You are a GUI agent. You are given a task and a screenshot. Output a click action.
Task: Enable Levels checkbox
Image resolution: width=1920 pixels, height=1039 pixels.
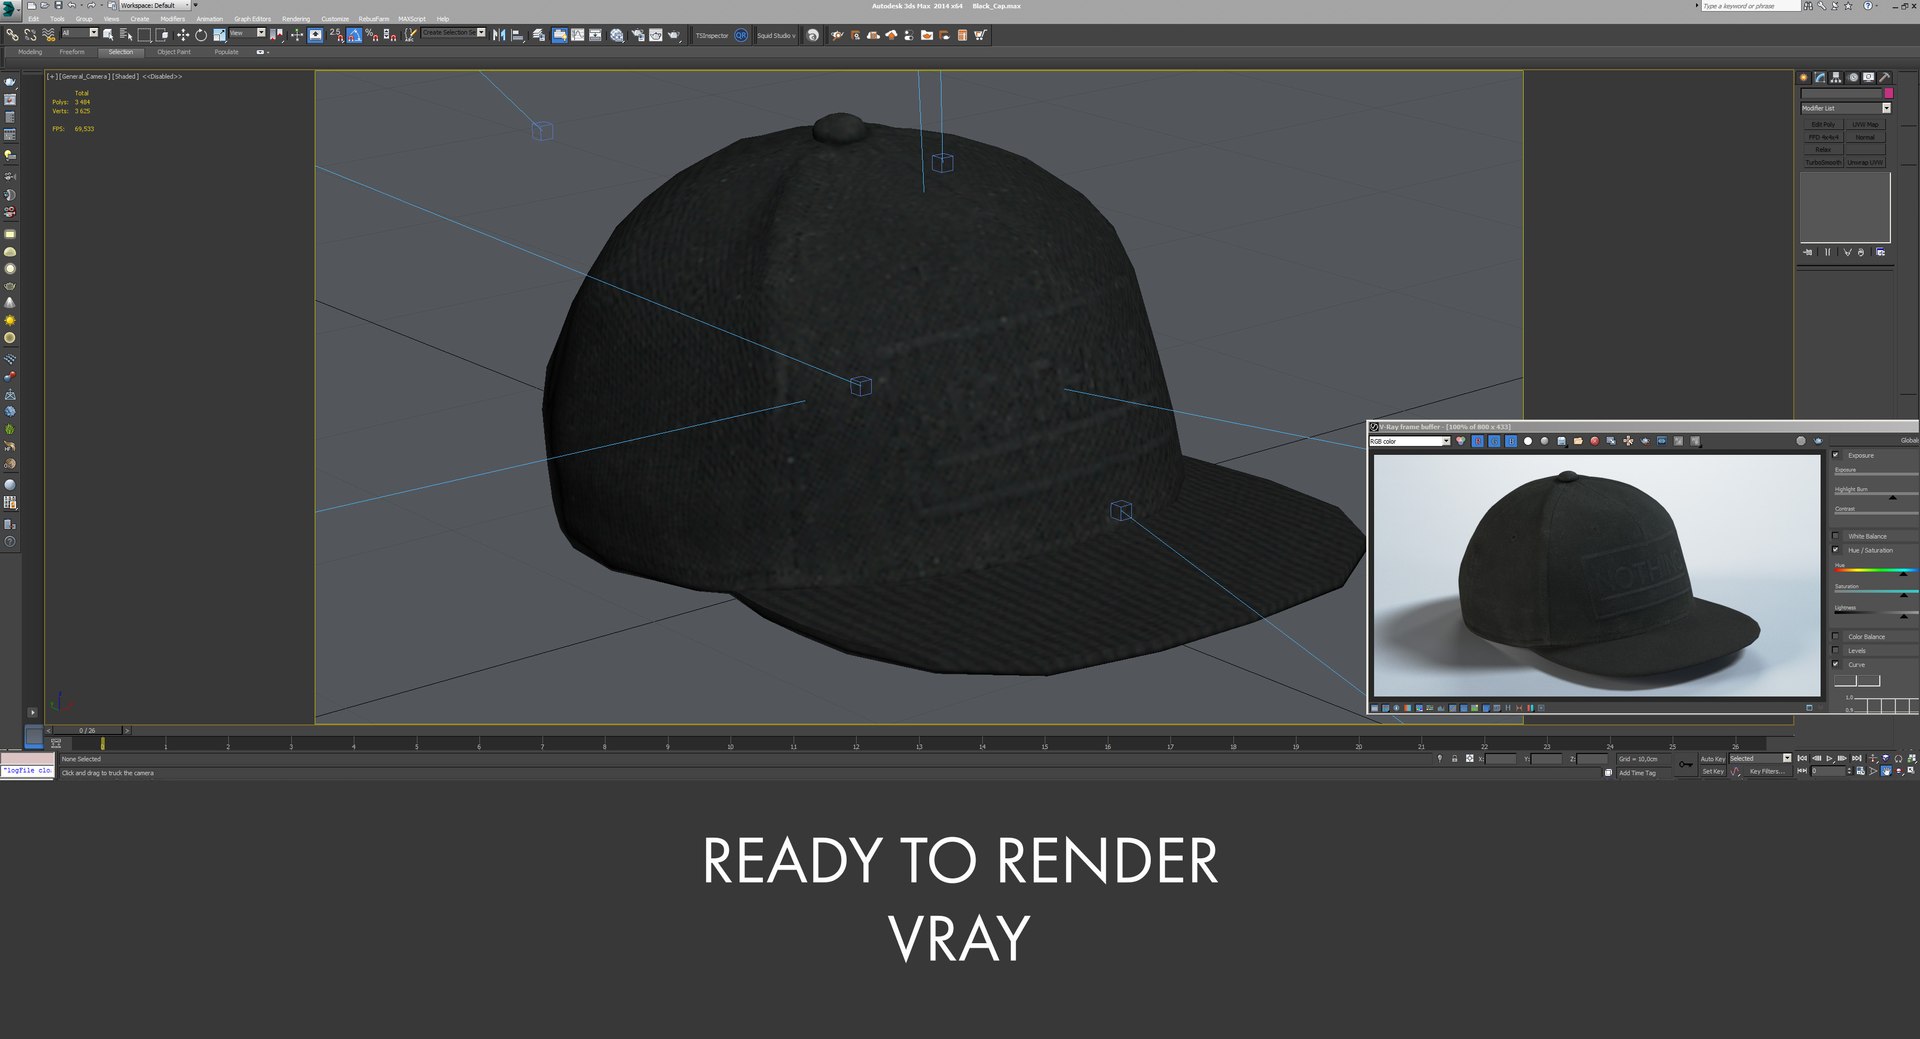(1835, 650)
